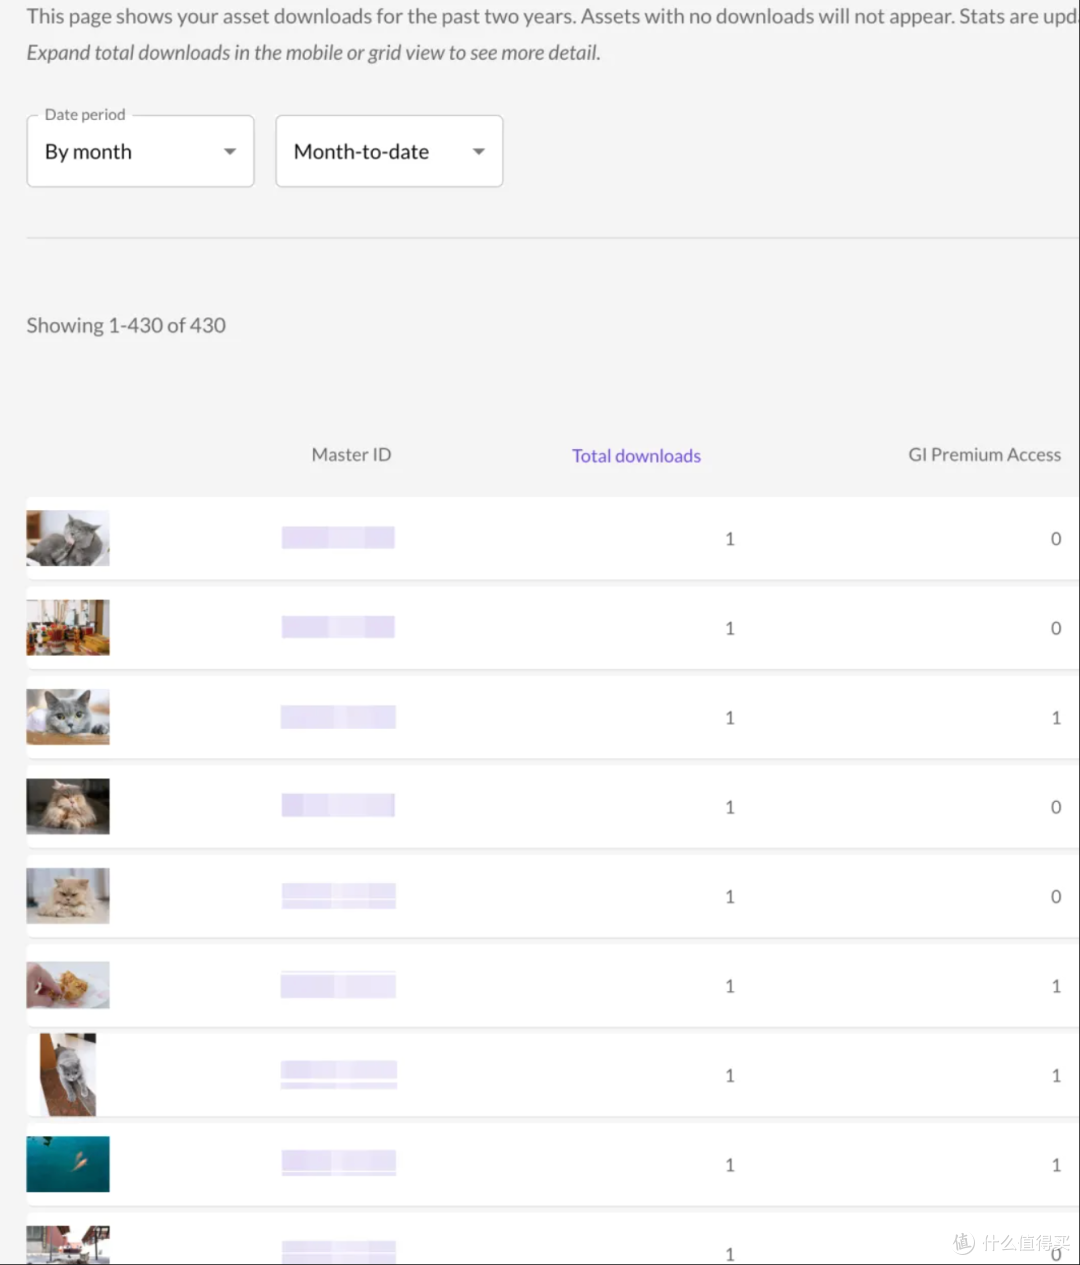Click the Master ID of the bottles row
This screenshot has height=1265, width=1080.
tap(338, 627)
